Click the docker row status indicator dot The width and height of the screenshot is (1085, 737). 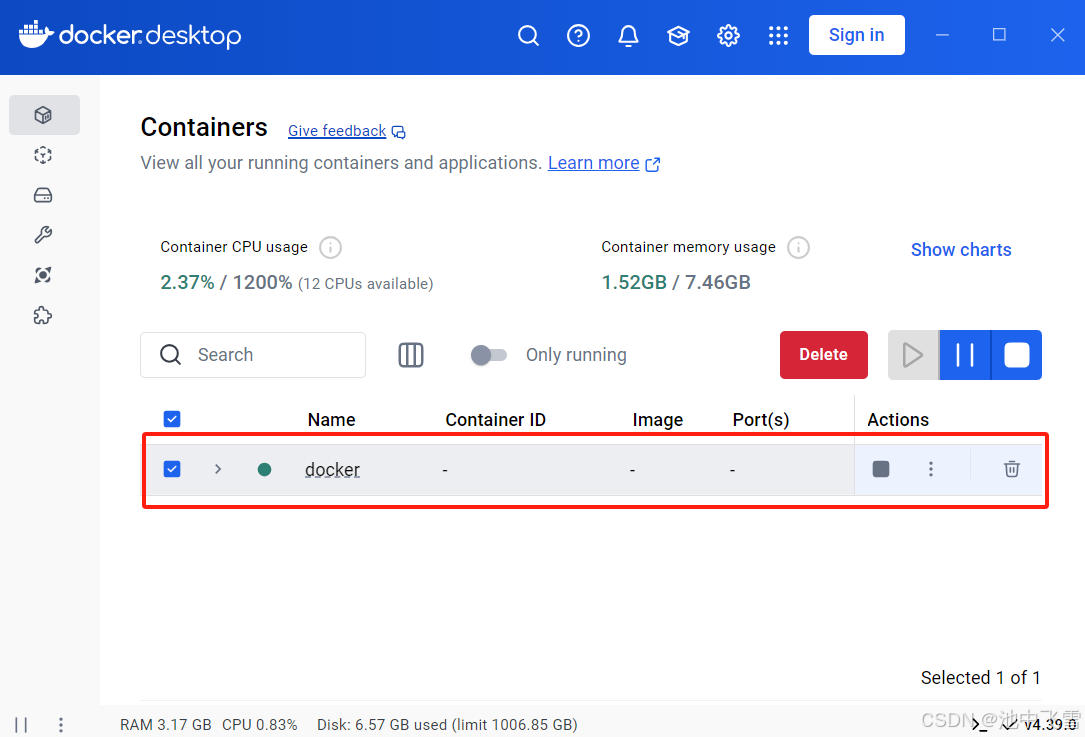point(264,470)
